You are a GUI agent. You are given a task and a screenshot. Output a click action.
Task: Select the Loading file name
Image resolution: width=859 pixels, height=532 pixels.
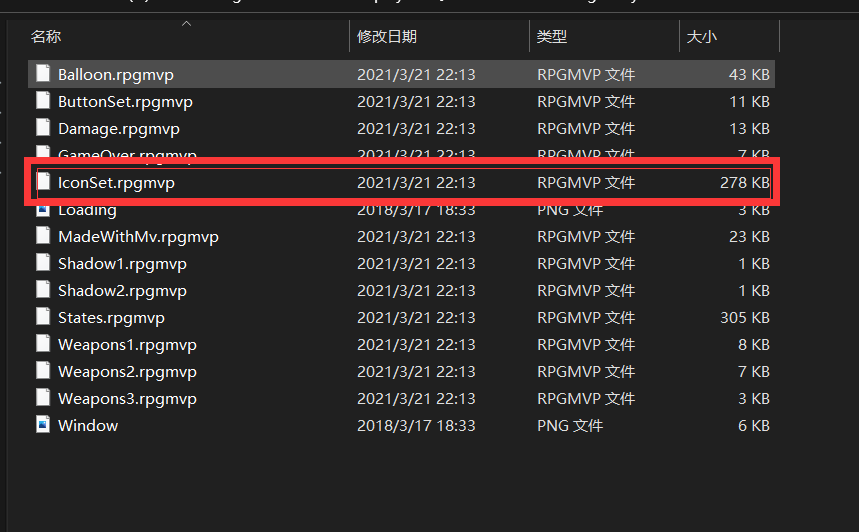click(87, 210)
